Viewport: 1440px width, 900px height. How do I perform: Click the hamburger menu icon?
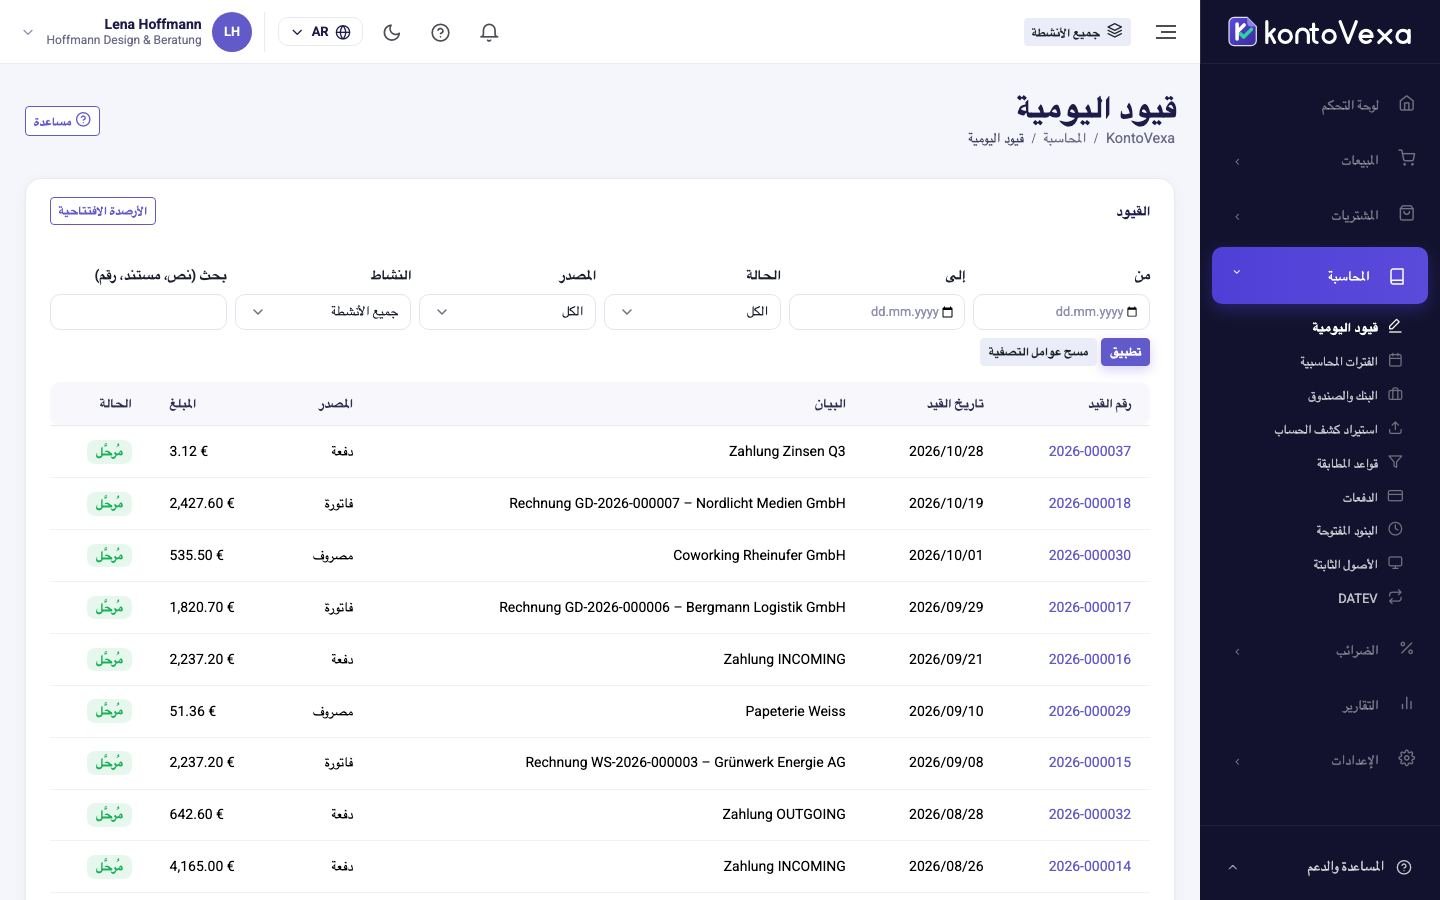point(1166,32)
